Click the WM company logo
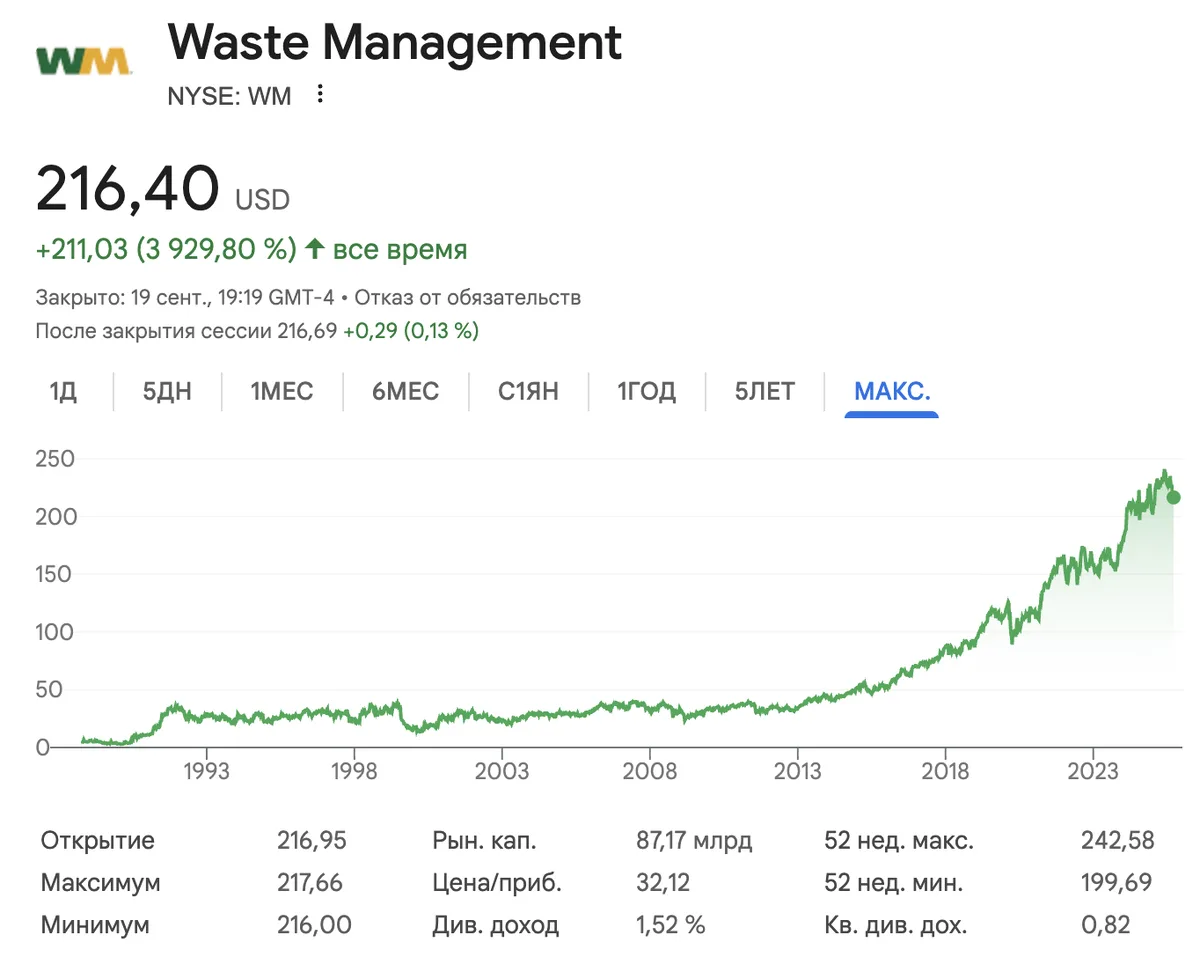Screen dimensions: 1200x972 click(83, 61)
